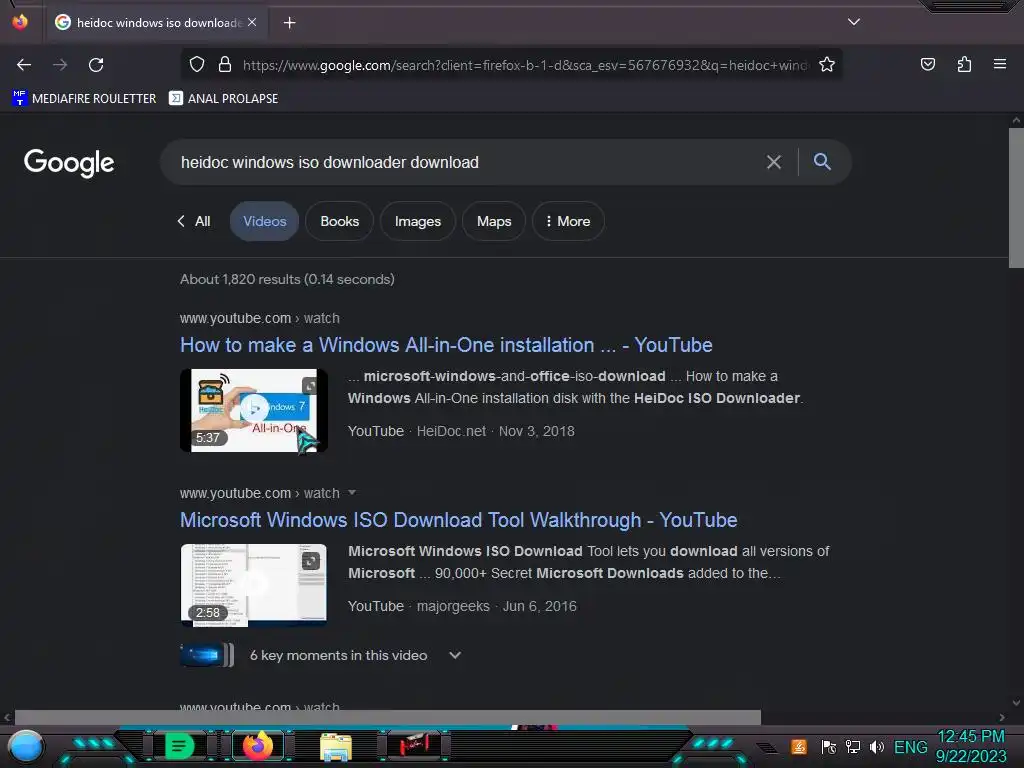Click the Google logo
The width and height of the screenshot is (1024, 768).
(x=69, y=163)
